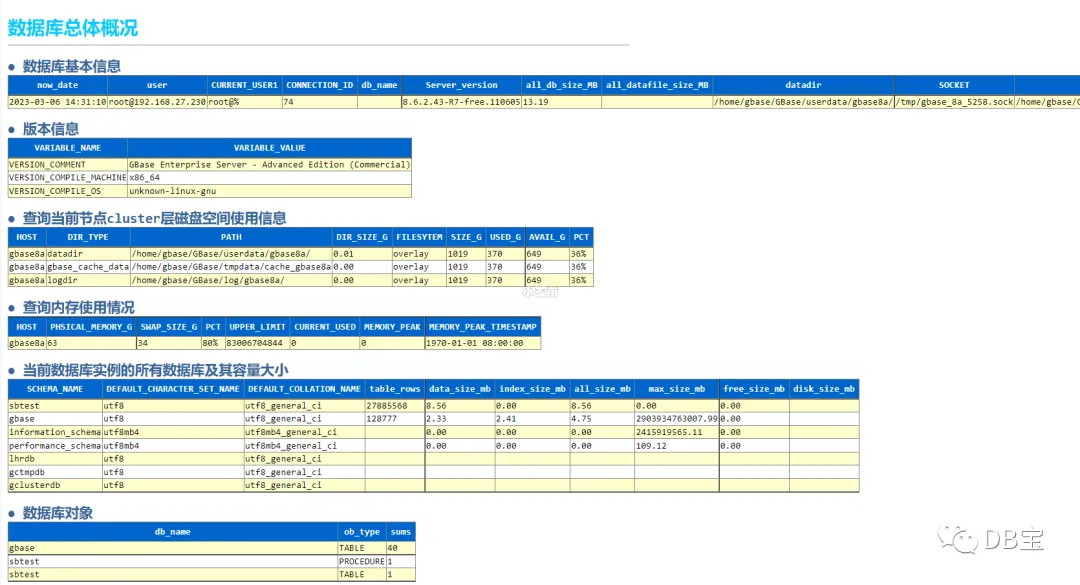Select the /tmp/gbase_8a_5258.sock socket cell

click(954, 102)
